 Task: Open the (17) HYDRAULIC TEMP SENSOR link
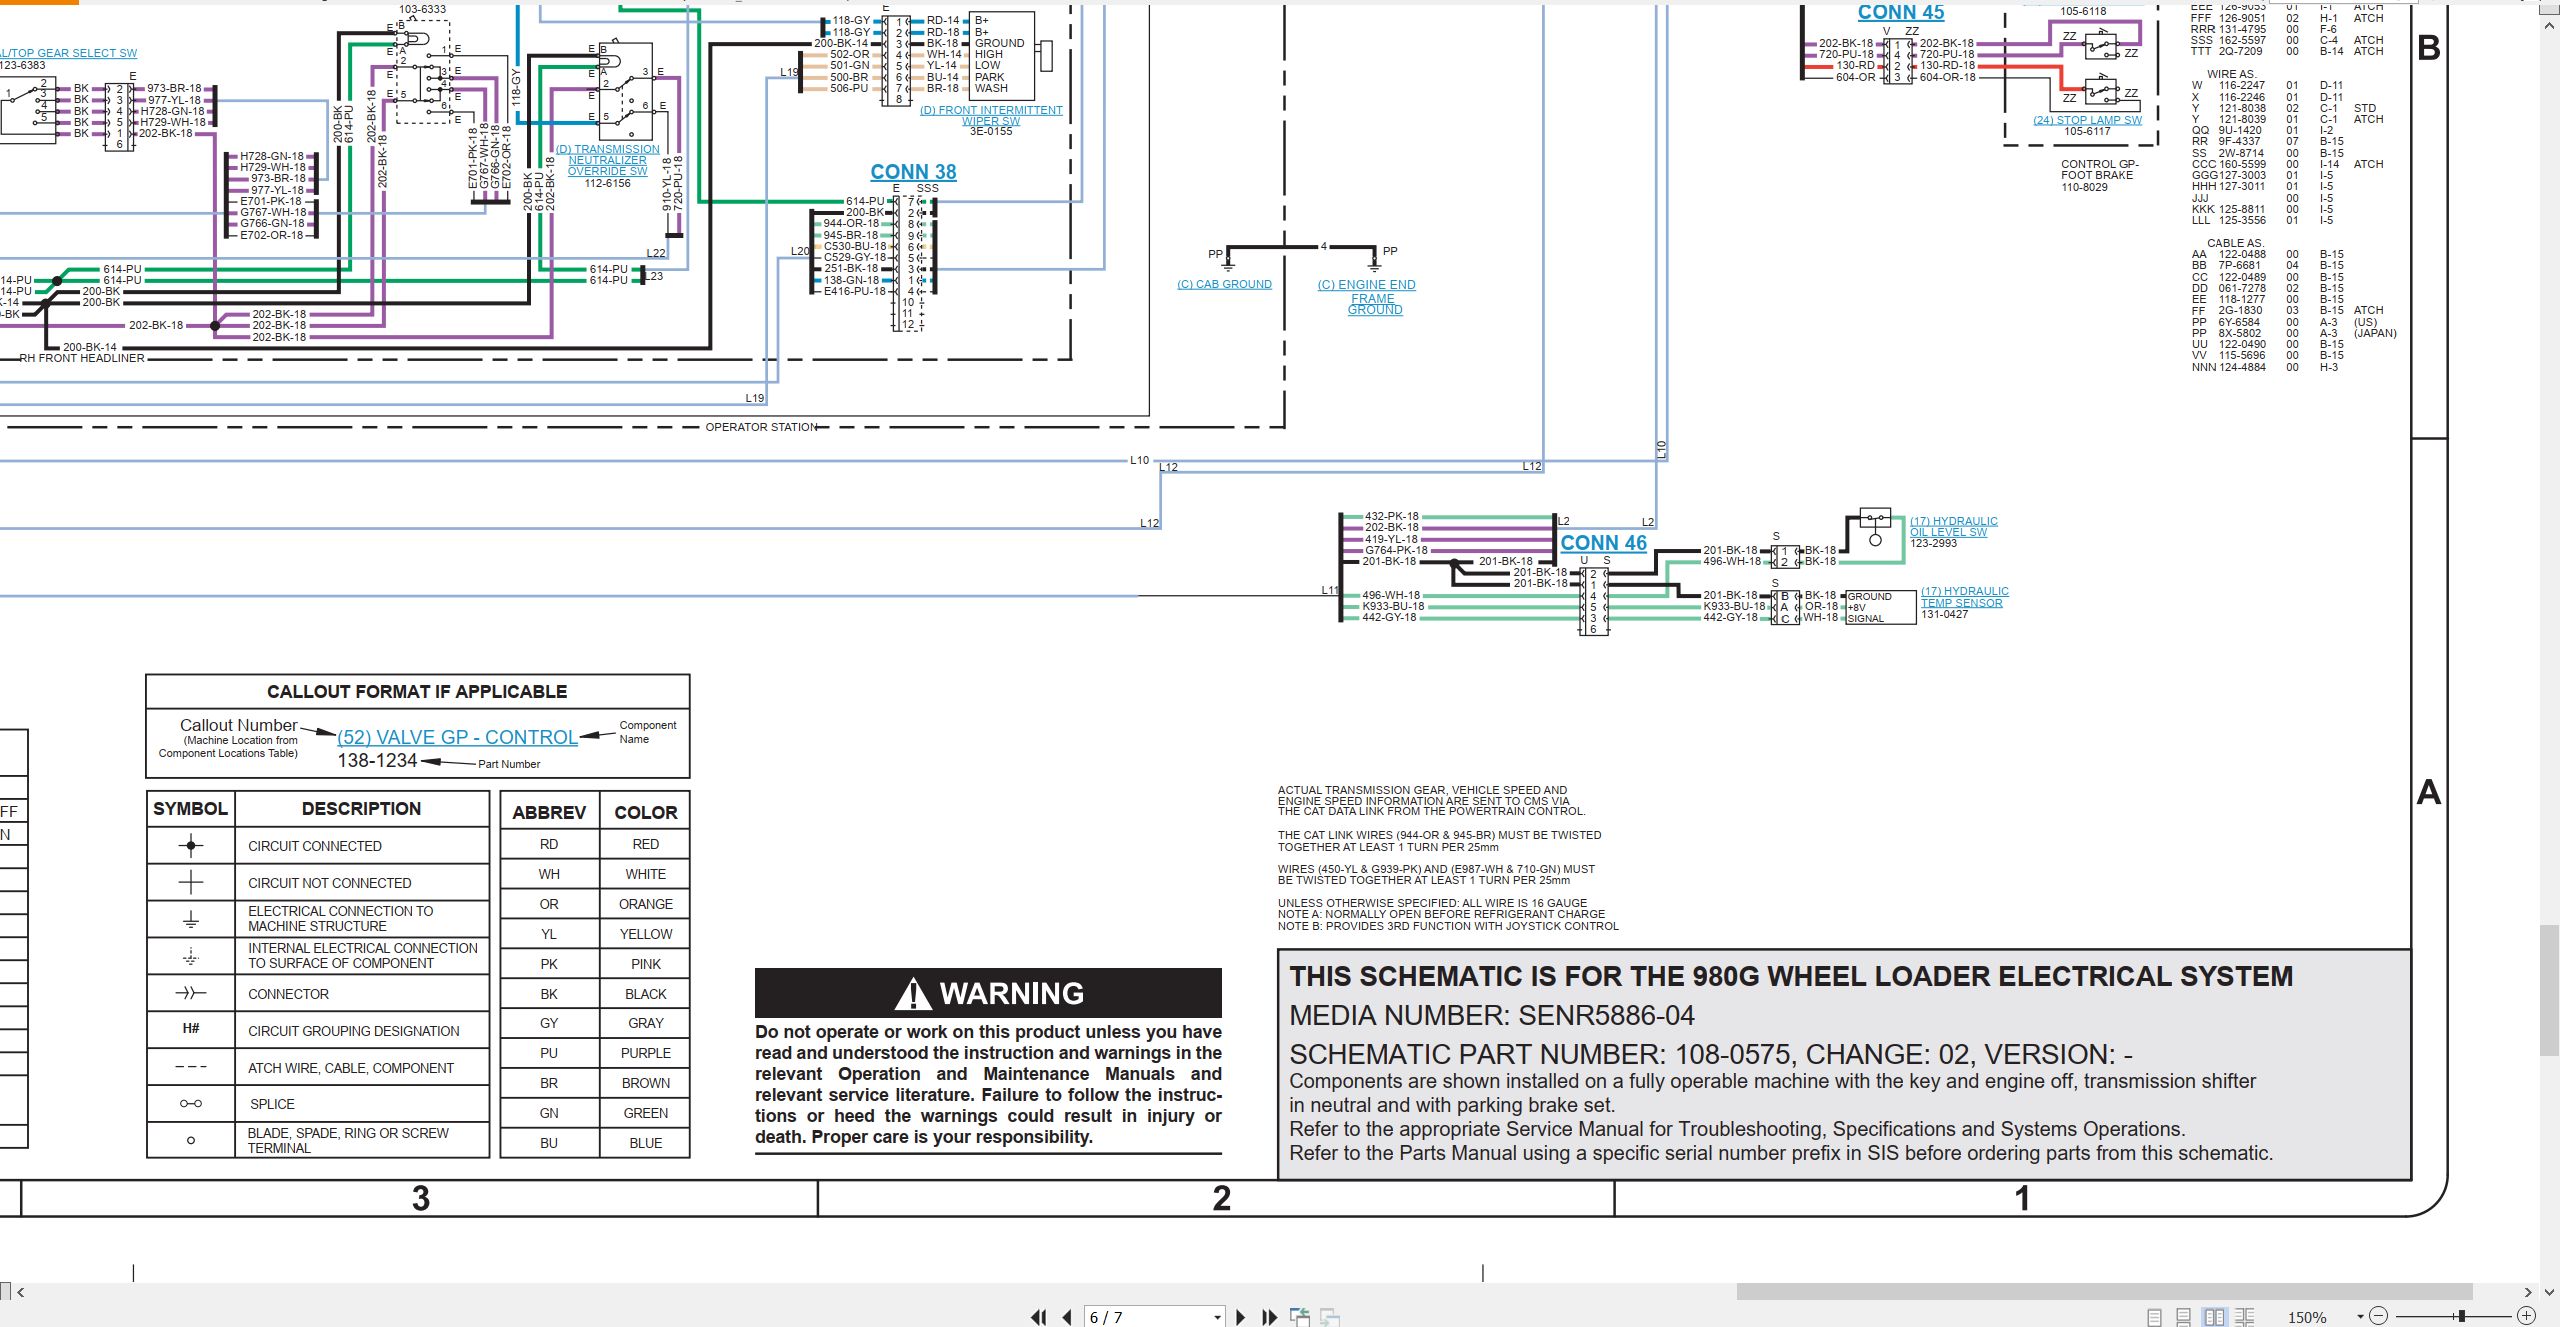[x=1964, y=597]
